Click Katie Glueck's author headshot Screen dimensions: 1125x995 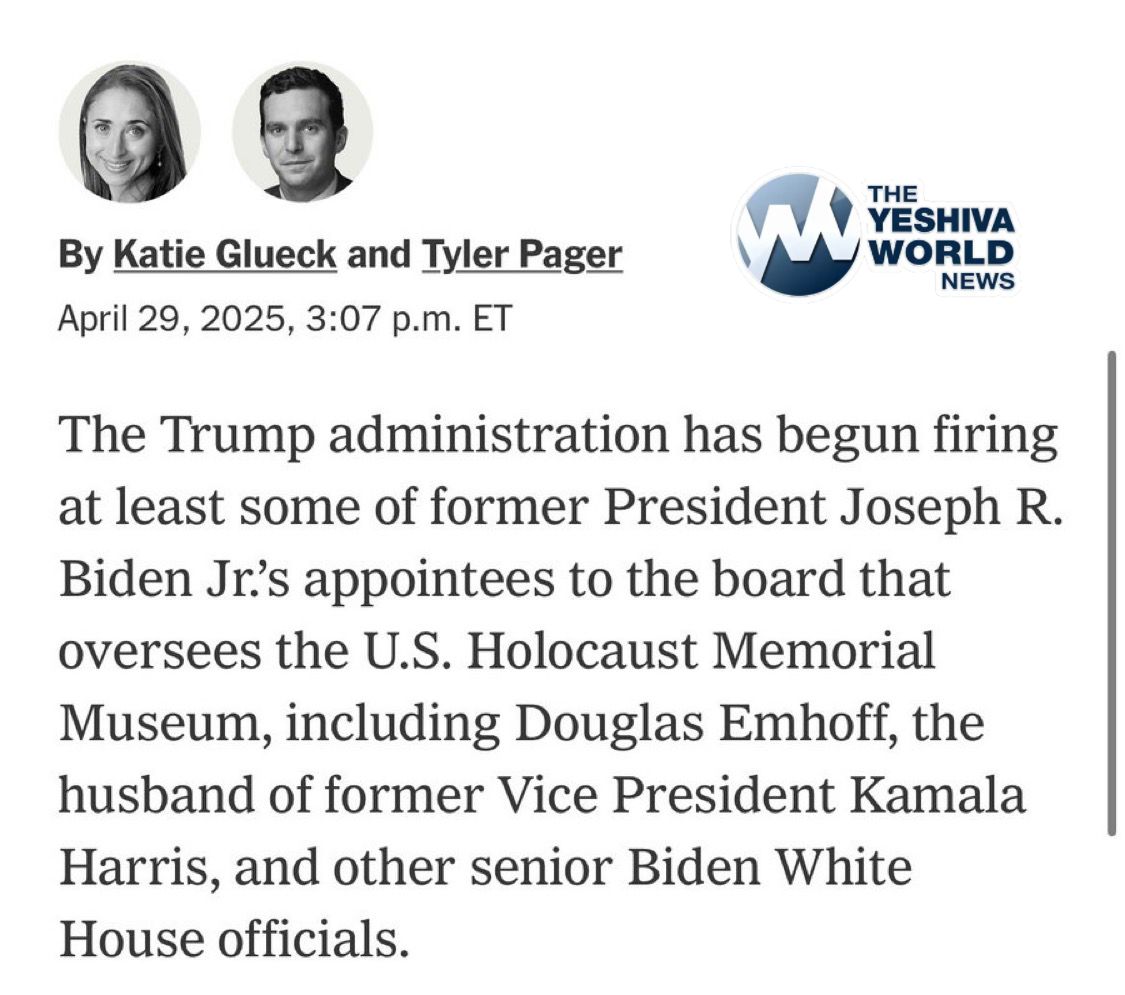coord(129,131)
